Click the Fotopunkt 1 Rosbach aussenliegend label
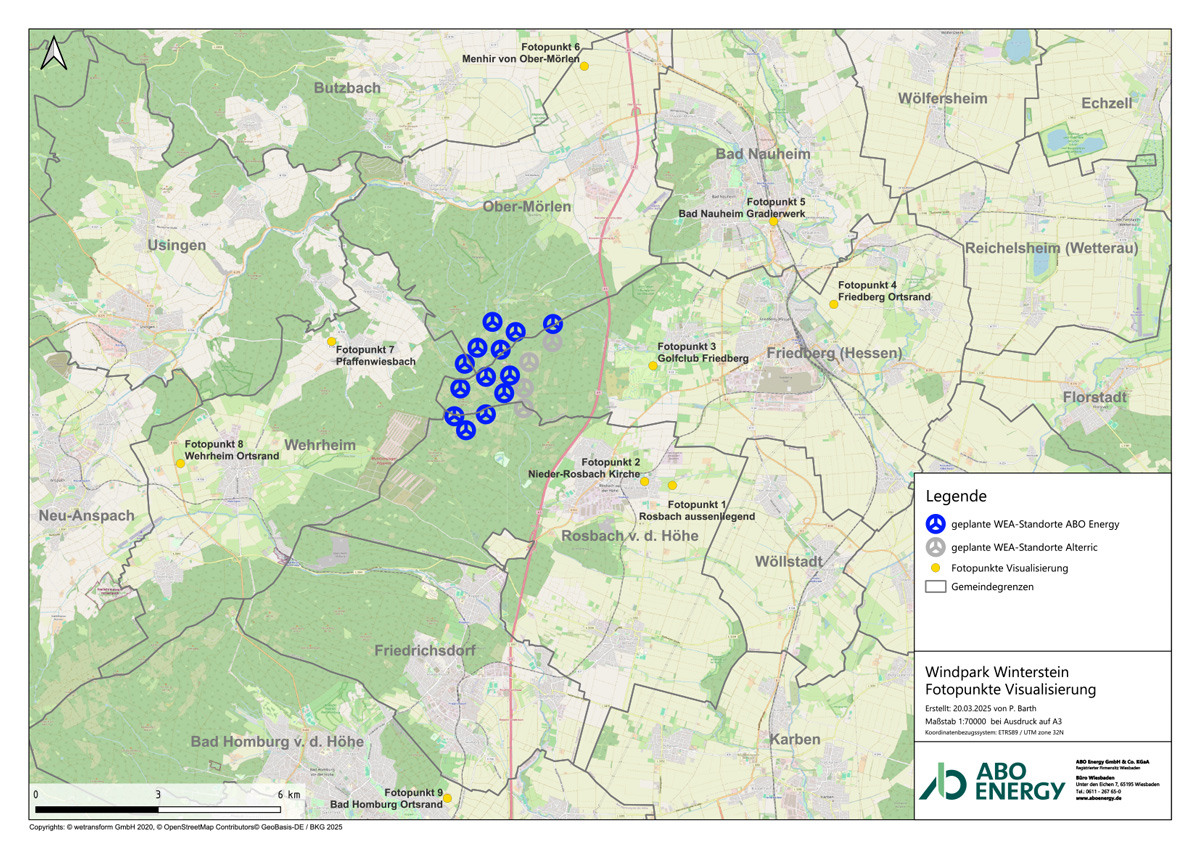The width and height of the screenshot is (1200, 848). point(696,510)
